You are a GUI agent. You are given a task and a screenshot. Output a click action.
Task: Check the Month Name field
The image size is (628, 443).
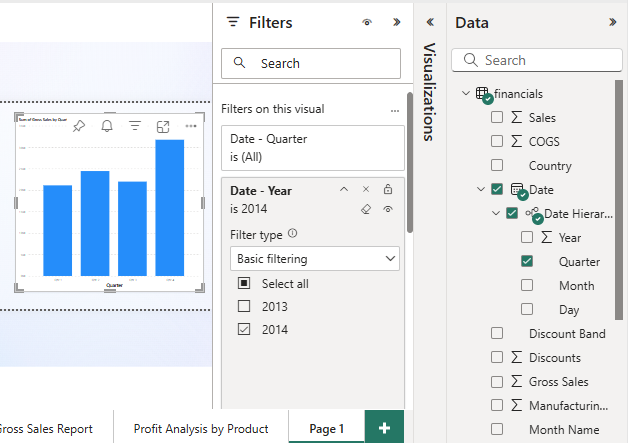pos(497,429)
